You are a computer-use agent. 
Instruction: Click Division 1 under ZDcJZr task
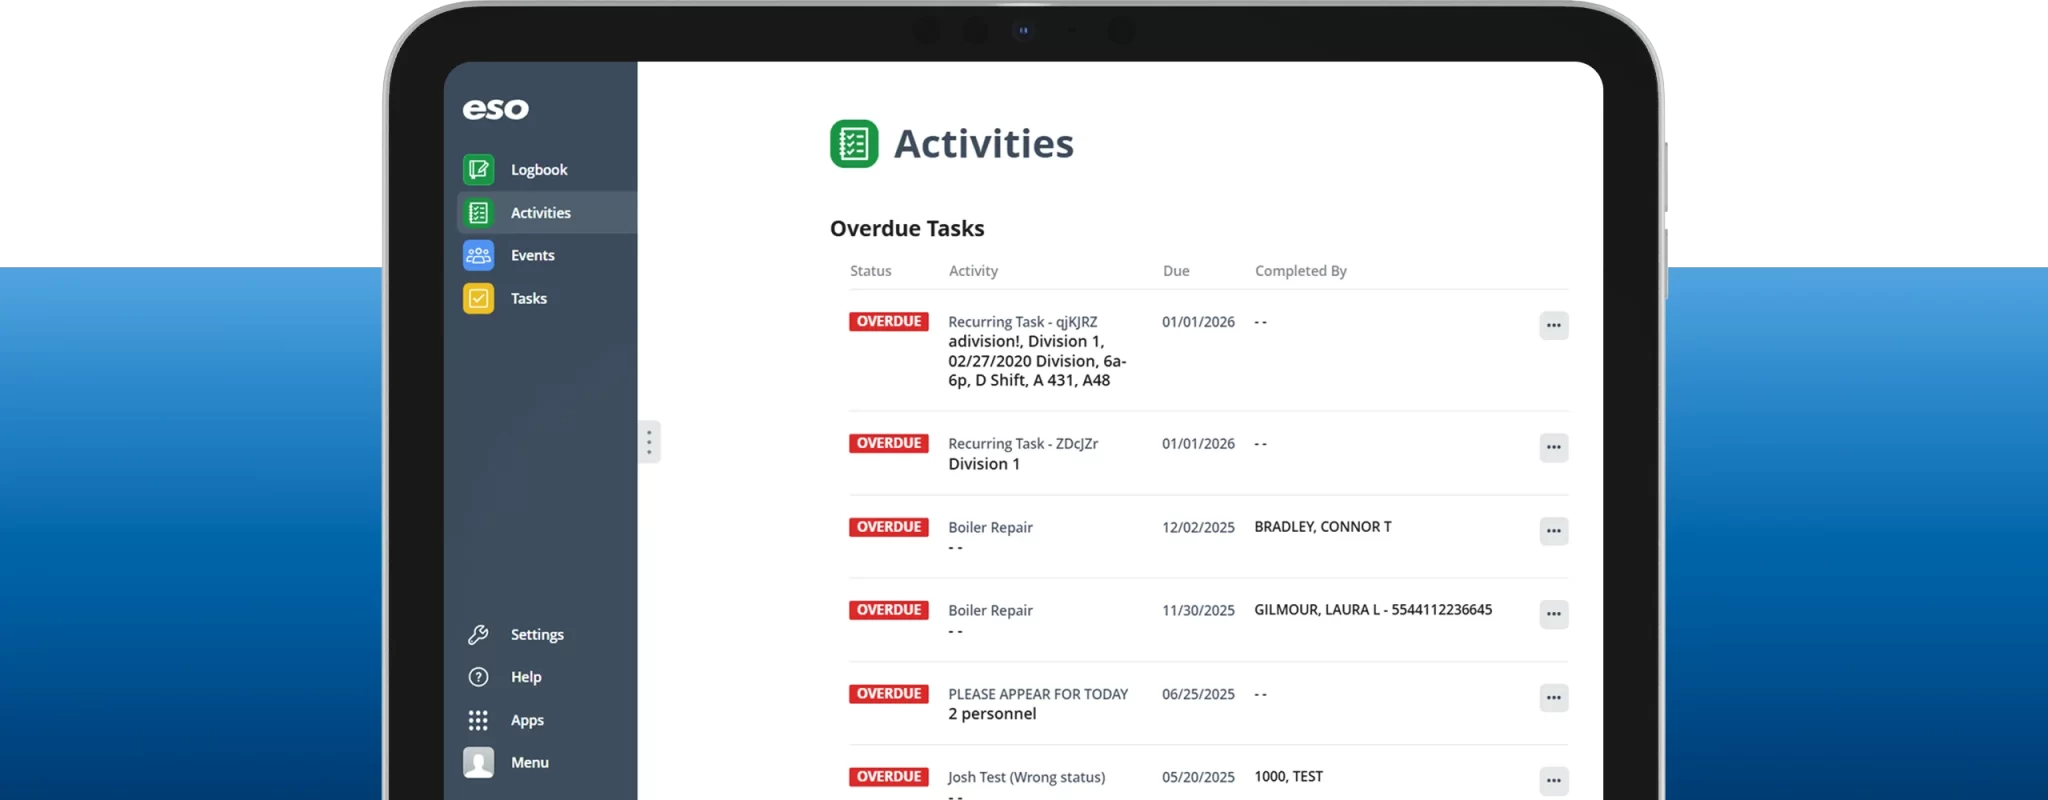click(984, 464)
